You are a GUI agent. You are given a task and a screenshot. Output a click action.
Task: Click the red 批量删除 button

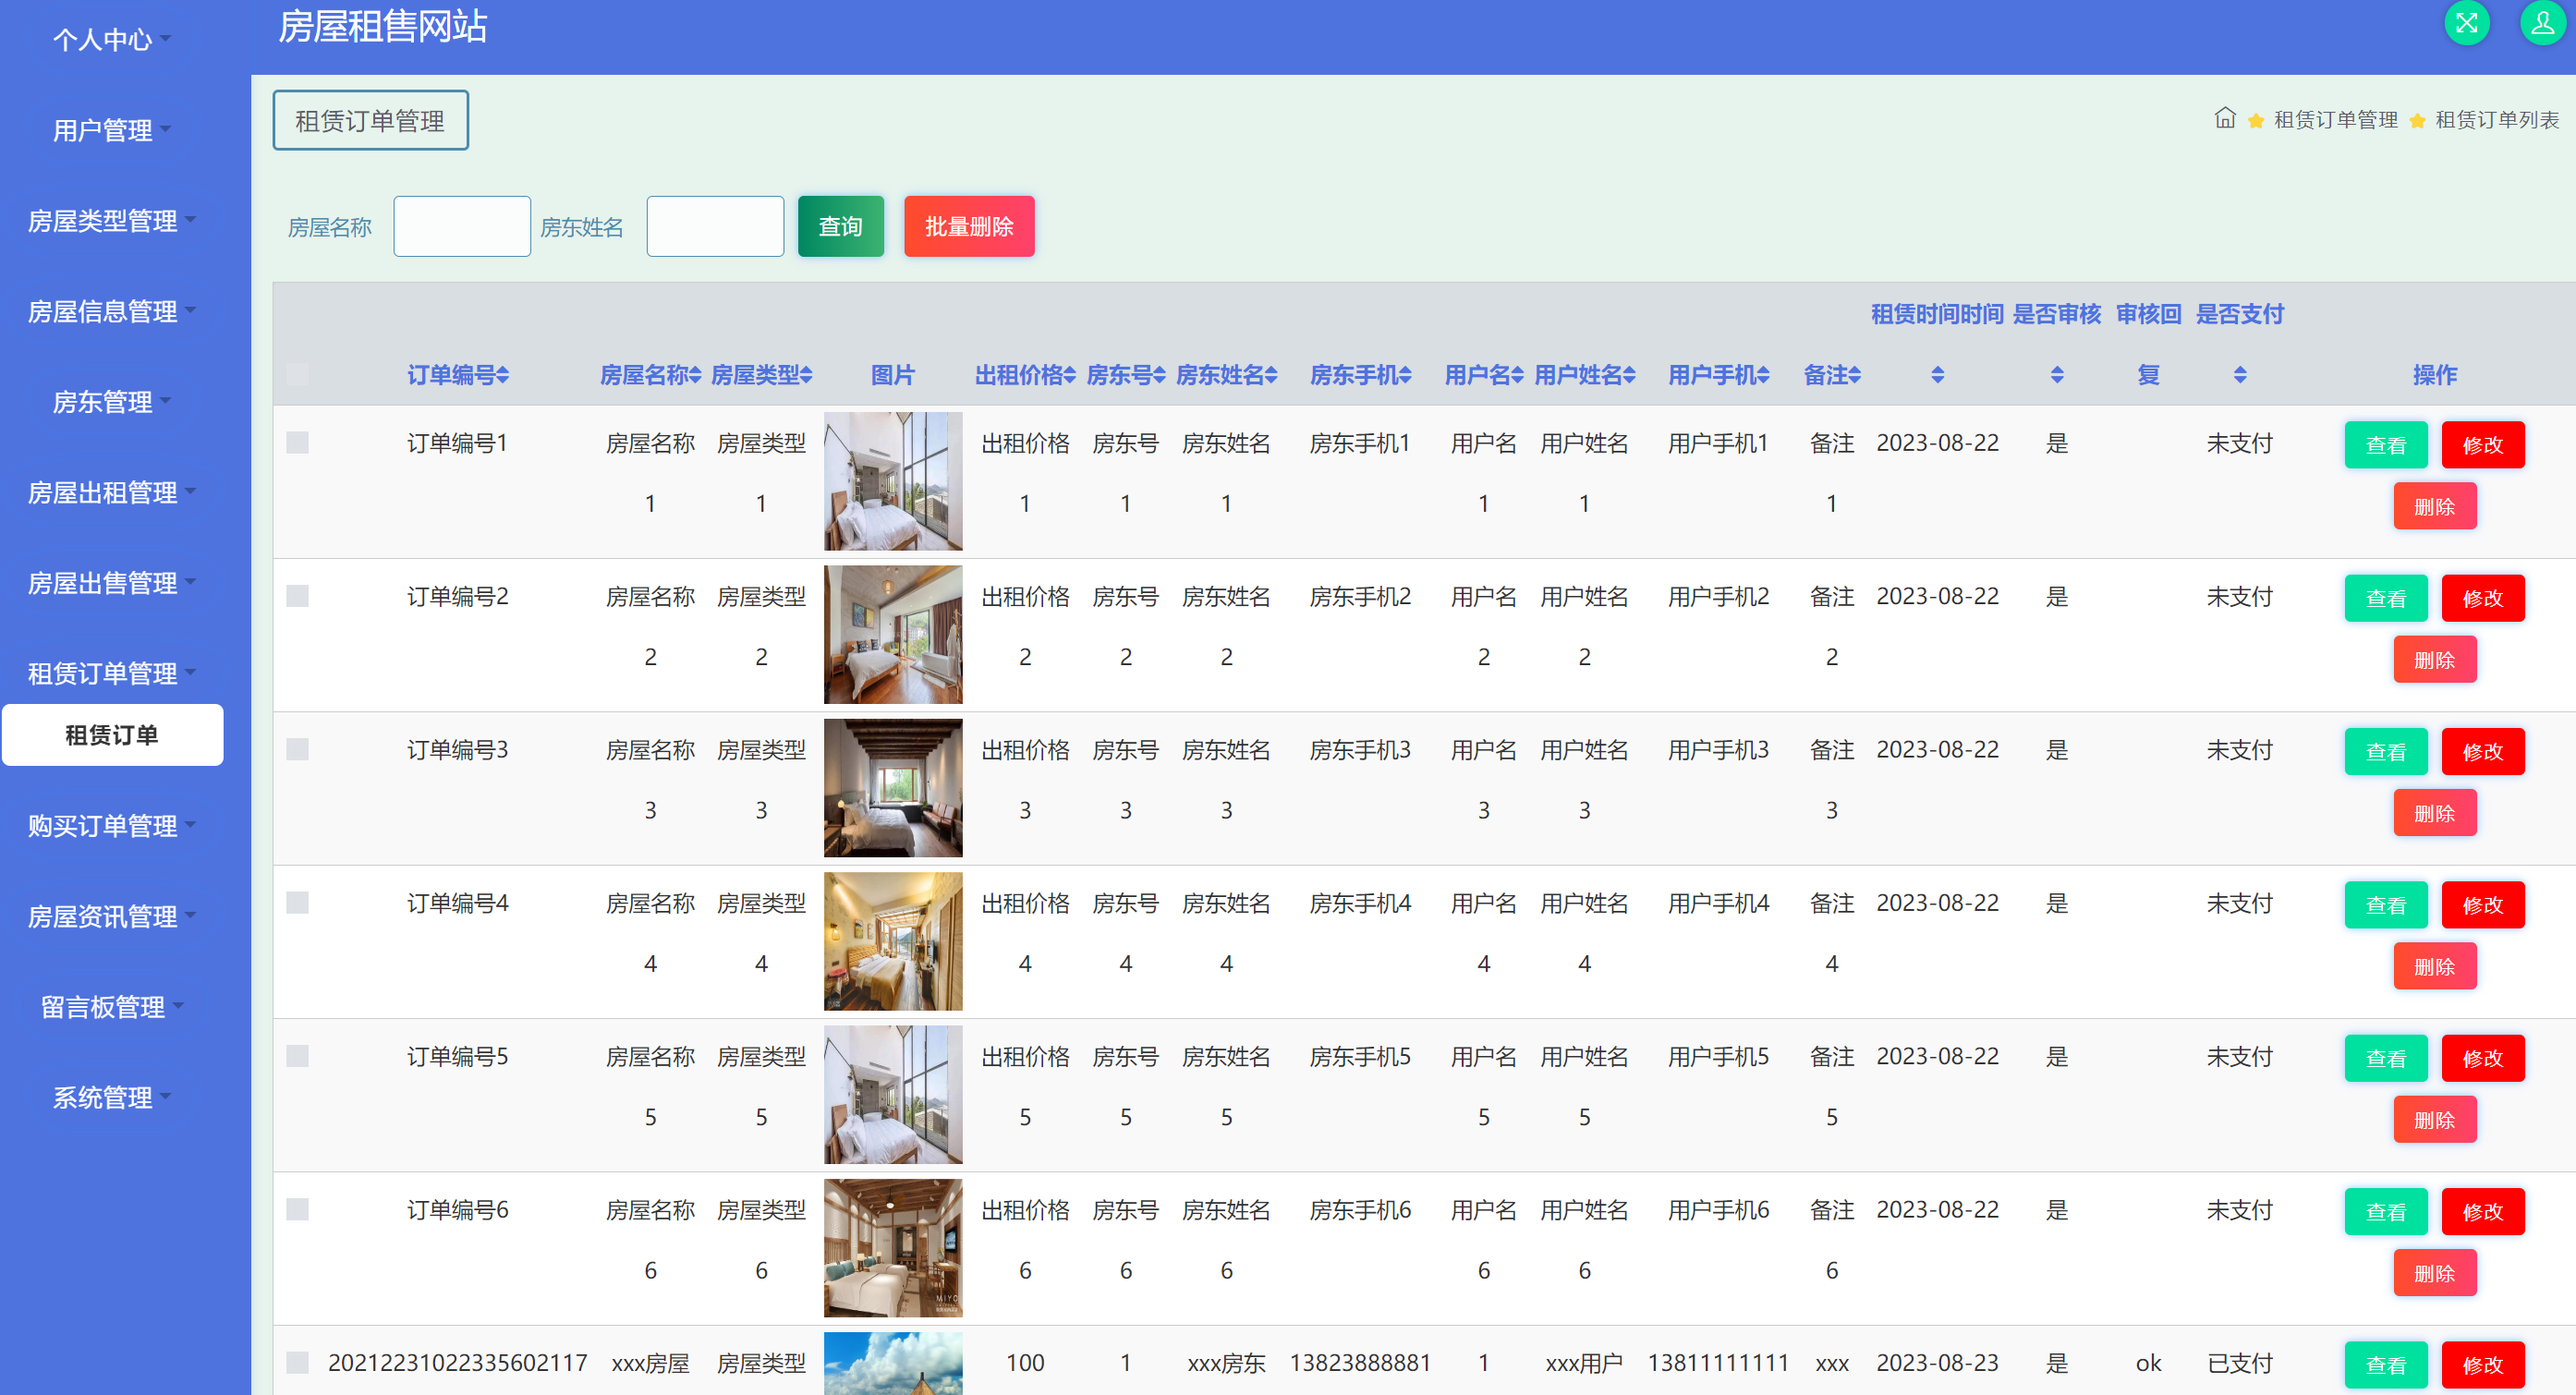click(x=969, y=226)
